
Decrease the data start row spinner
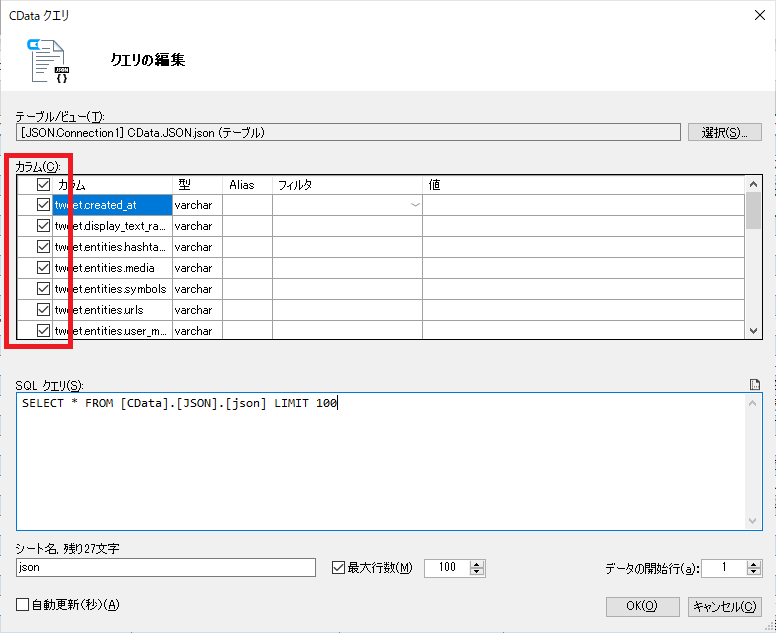click(x=754, y=572)
